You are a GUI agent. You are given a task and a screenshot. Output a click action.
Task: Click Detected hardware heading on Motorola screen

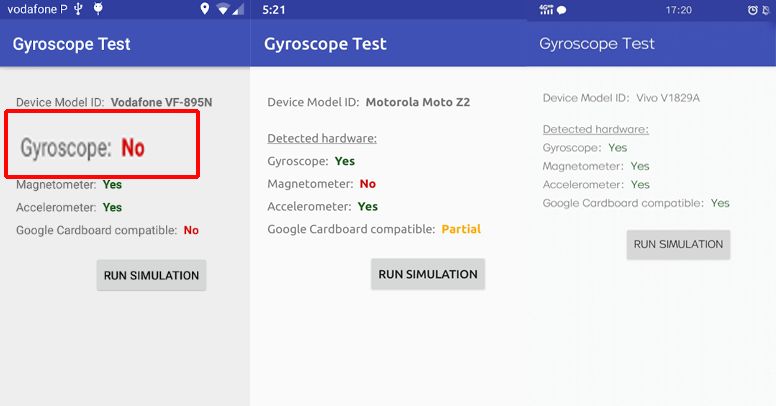click(322, 138)
